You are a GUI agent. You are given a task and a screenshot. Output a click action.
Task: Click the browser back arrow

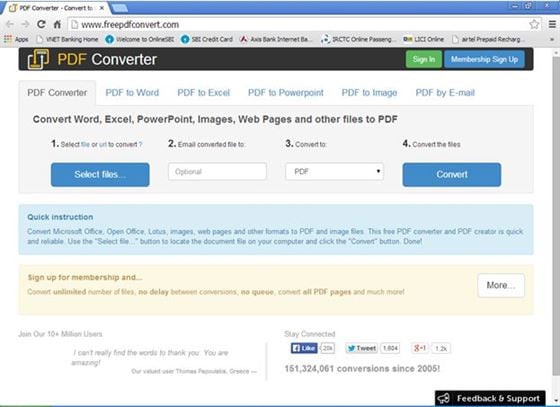pos(10,24)
